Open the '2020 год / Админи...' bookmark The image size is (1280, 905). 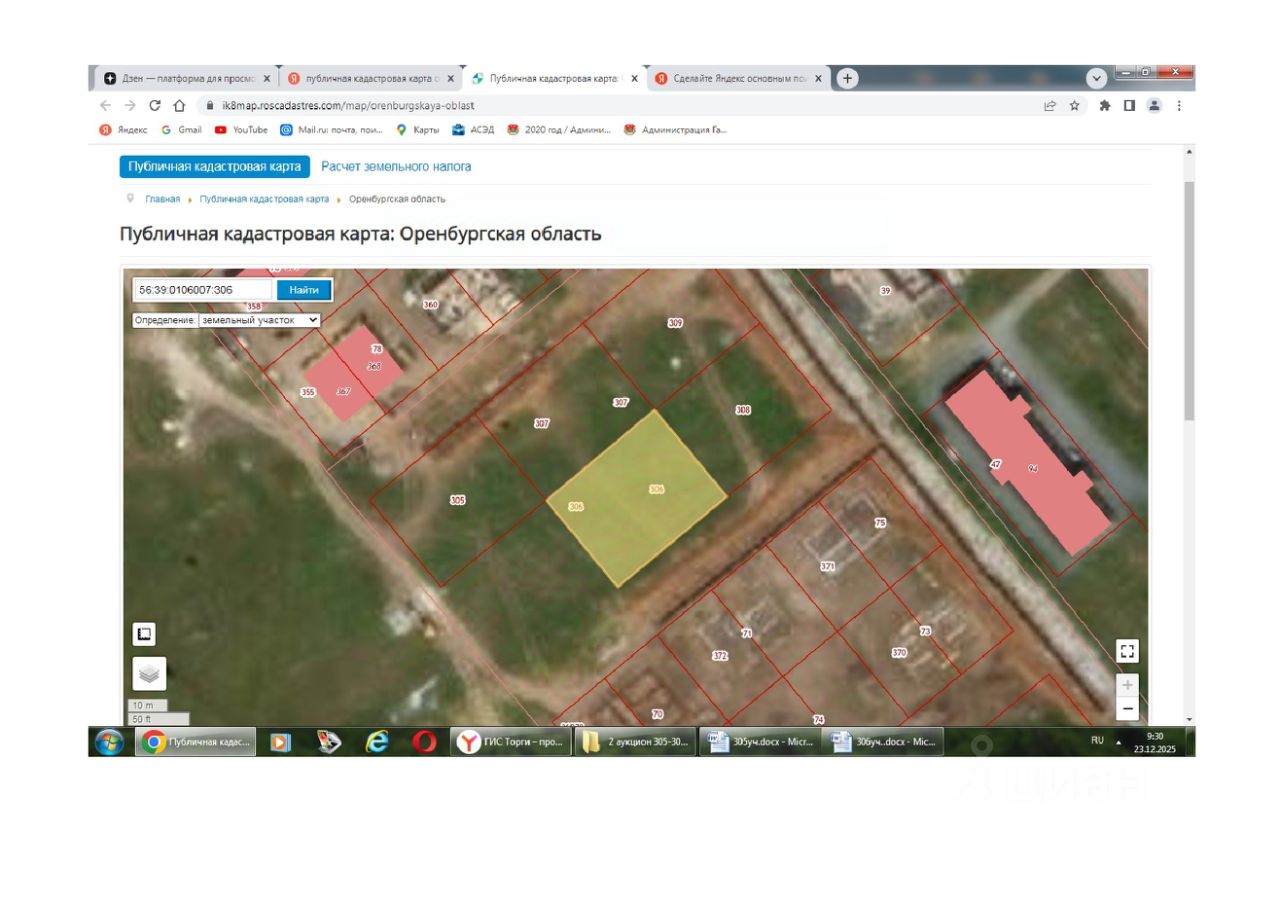[559, 130]
